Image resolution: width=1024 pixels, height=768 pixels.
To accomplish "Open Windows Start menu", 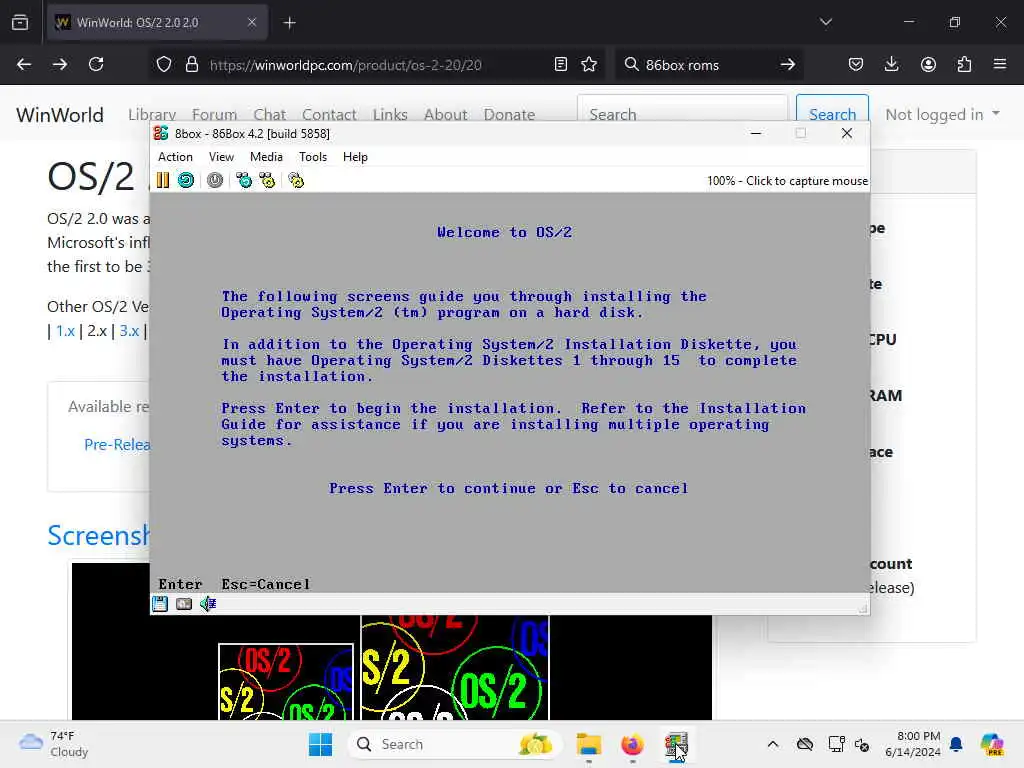I will click(321, 744).
